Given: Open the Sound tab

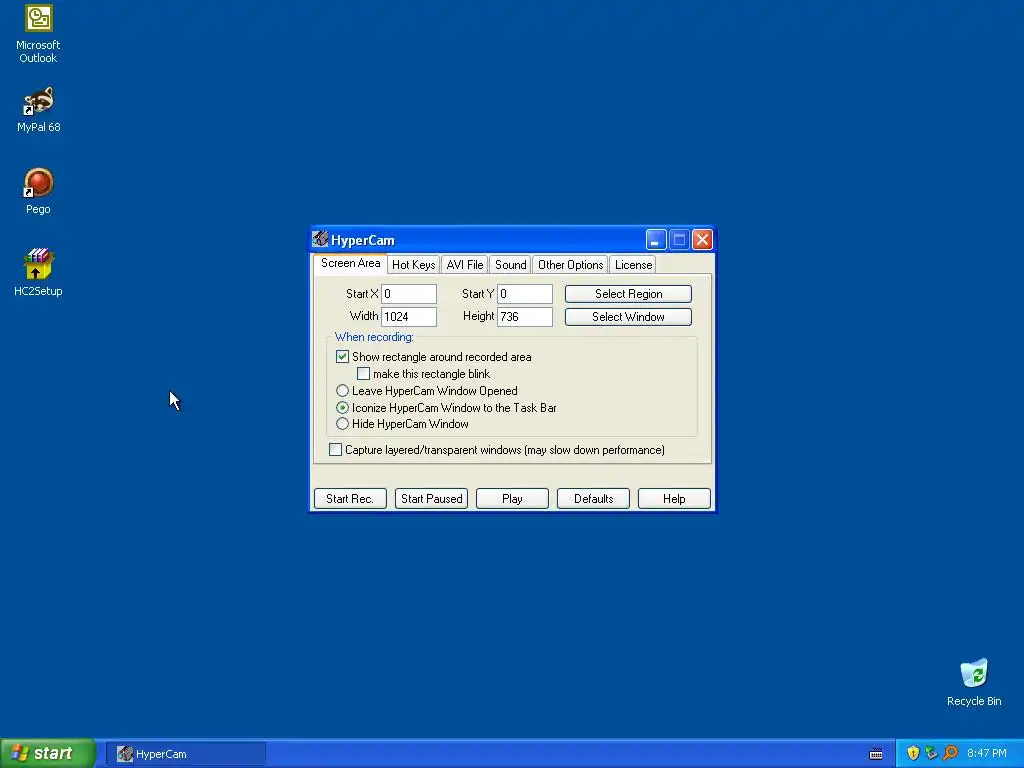Looking at the screenshot, I should coord(510,264).
